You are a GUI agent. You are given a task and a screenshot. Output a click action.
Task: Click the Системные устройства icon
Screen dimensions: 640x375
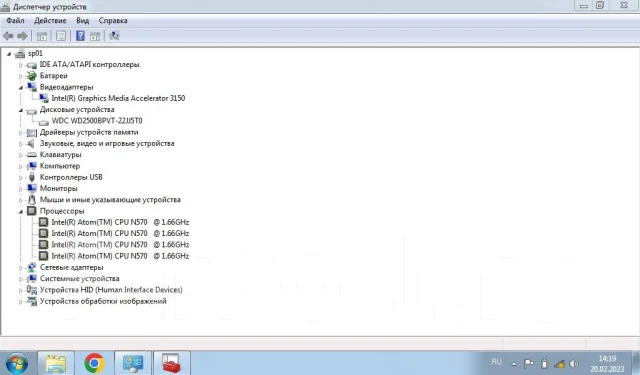pyautogui.click(x=31, y=279)
